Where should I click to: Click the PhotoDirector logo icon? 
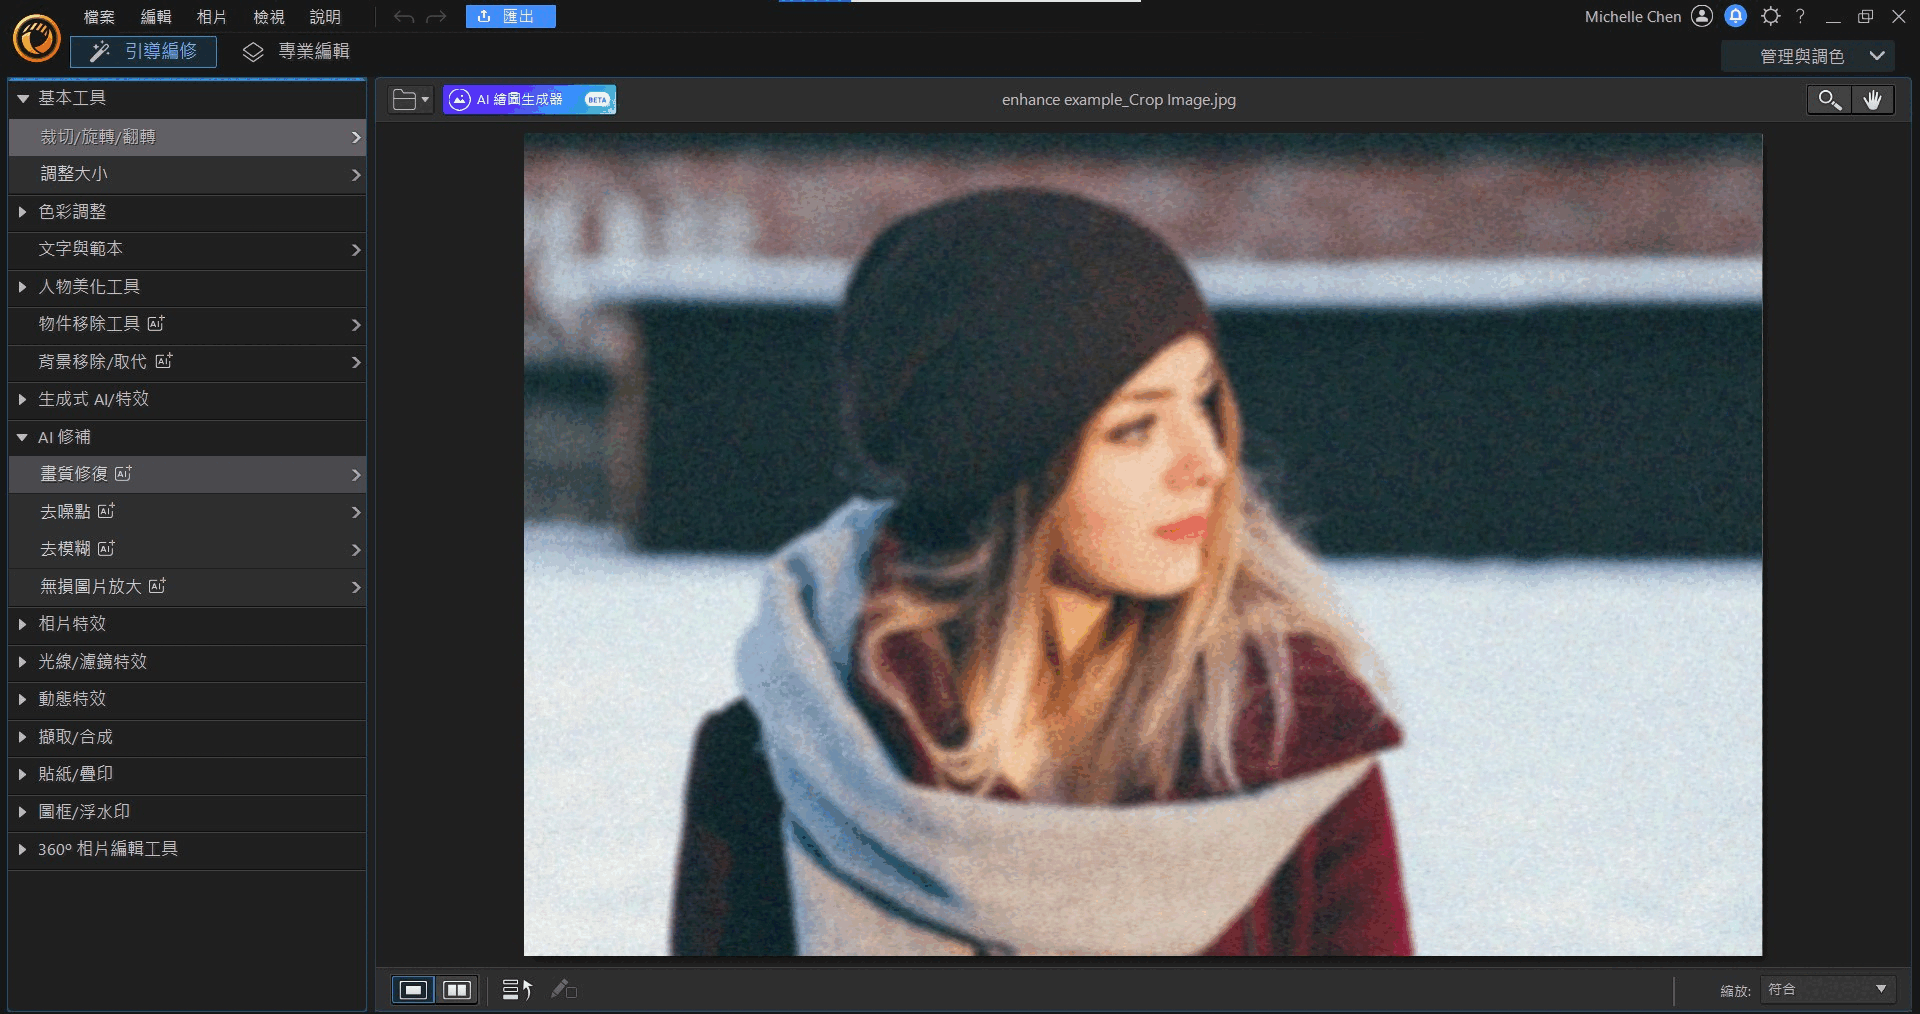click(37, 39)
